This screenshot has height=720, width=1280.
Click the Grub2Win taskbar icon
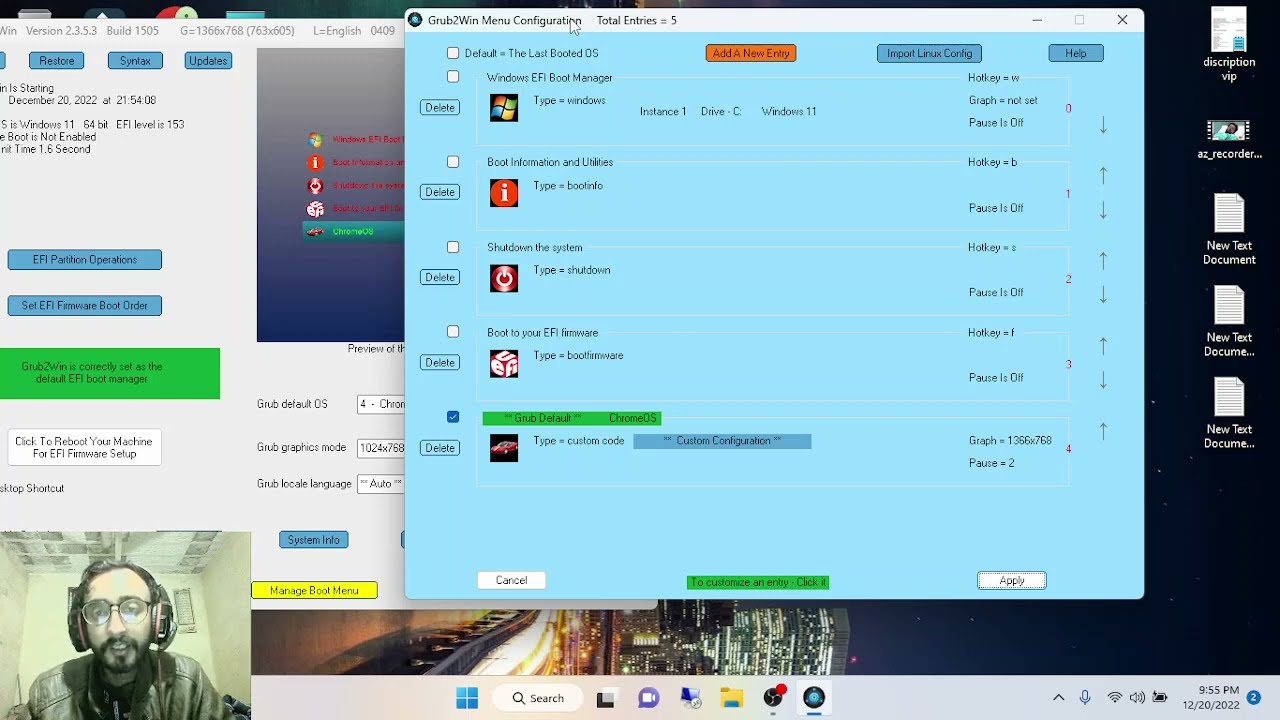pyautogui.click(x=814, y=698)
